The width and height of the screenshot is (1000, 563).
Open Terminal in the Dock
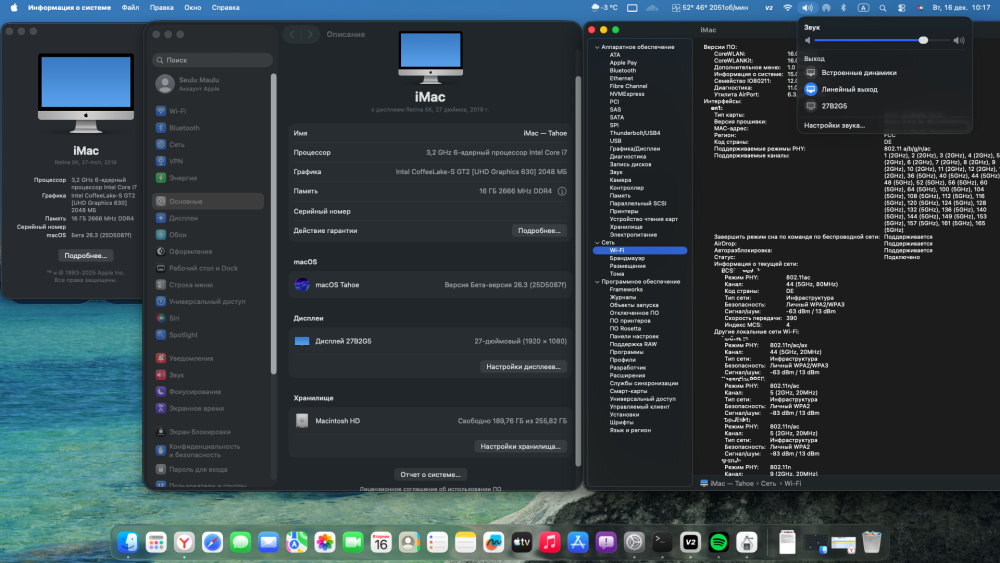click(662, 543)
